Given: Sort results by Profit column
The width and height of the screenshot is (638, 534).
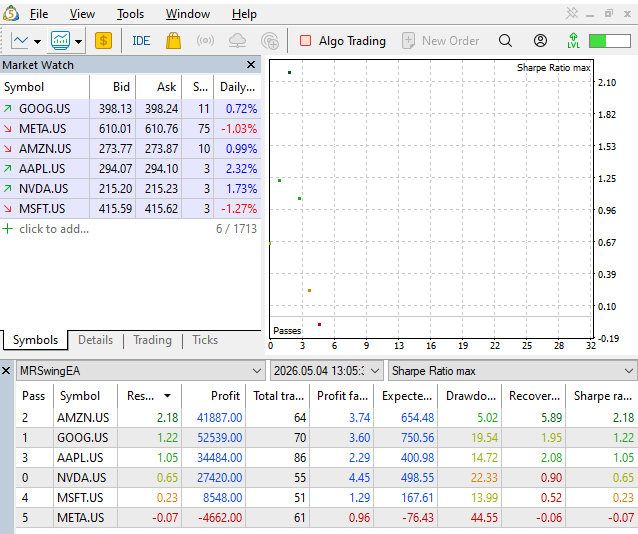Looking at the screenshot, I should pos(214,396).
